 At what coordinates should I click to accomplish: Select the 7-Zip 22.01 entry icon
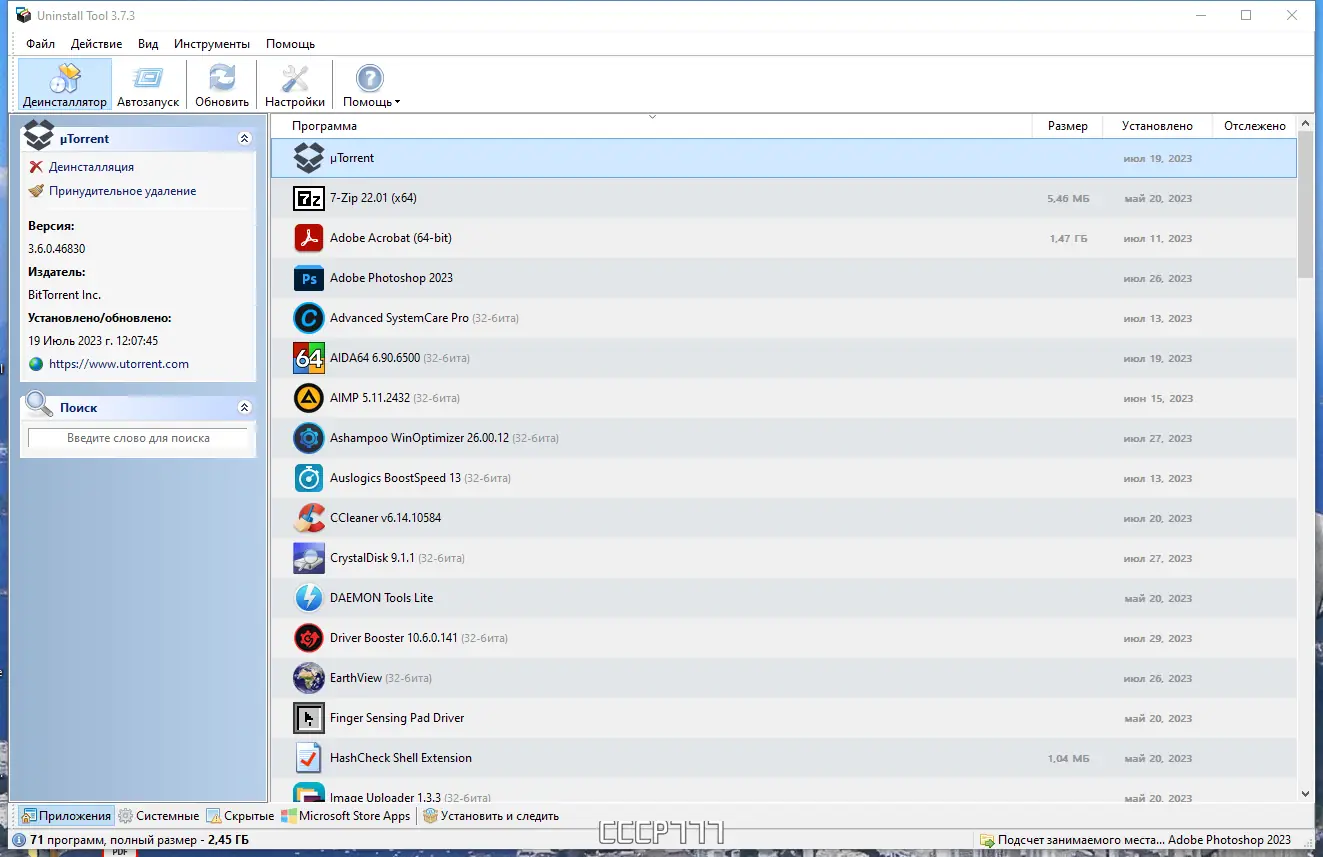point(308,197)
